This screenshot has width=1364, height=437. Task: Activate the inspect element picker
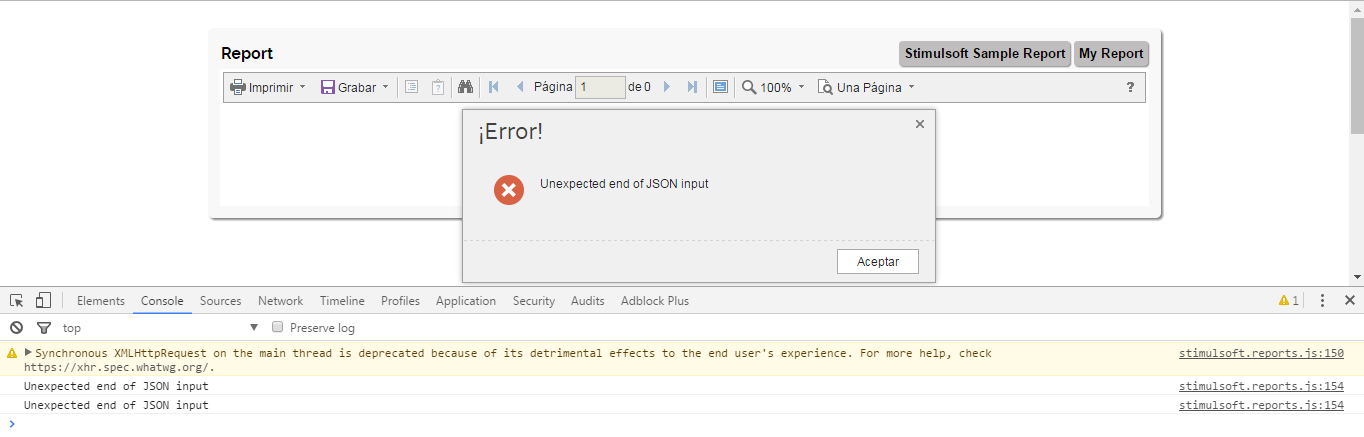17,300
